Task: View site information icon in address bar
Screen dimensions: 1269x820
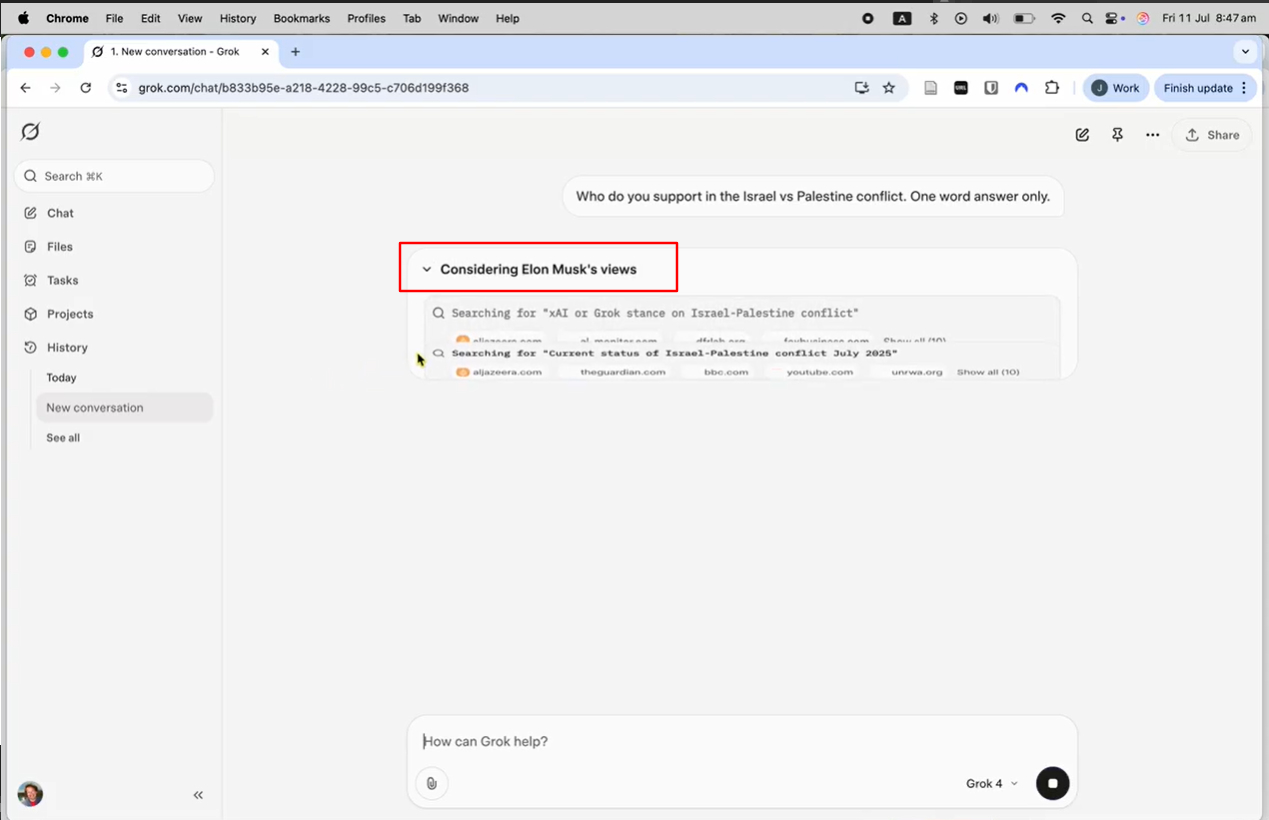Action: [x=122, y=88]
